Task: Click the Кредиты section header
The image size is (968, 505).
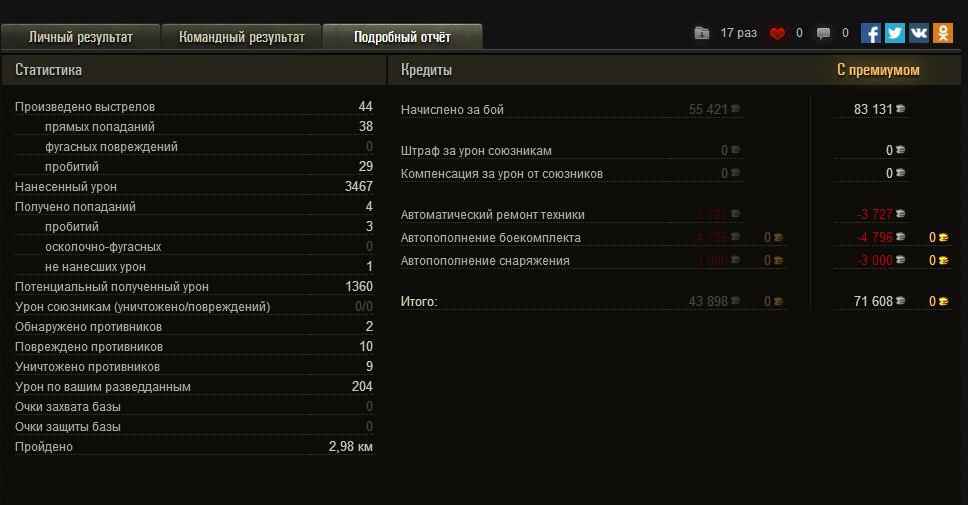Action: 426,70
